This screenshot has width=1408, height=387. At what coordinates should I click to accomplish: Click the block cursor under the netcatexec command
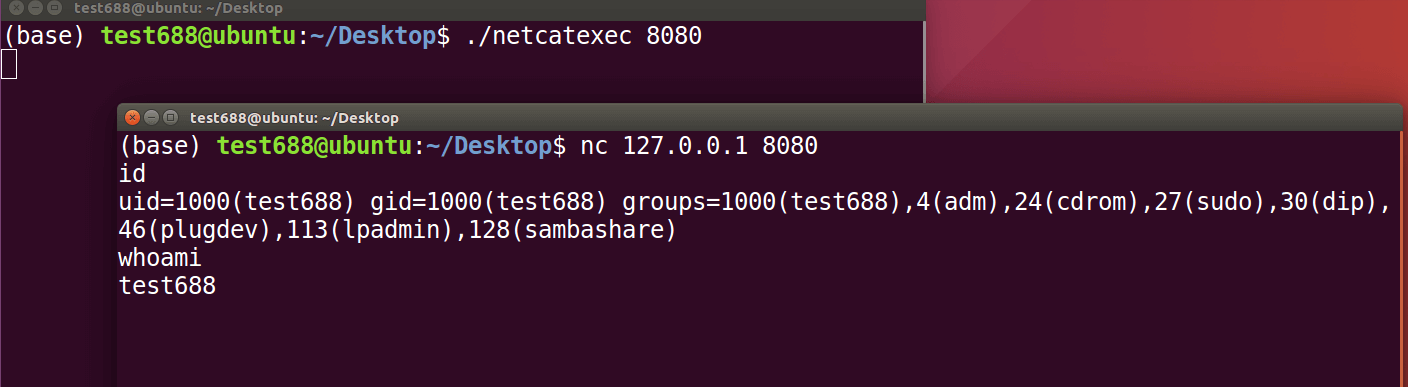coord(9,65)
